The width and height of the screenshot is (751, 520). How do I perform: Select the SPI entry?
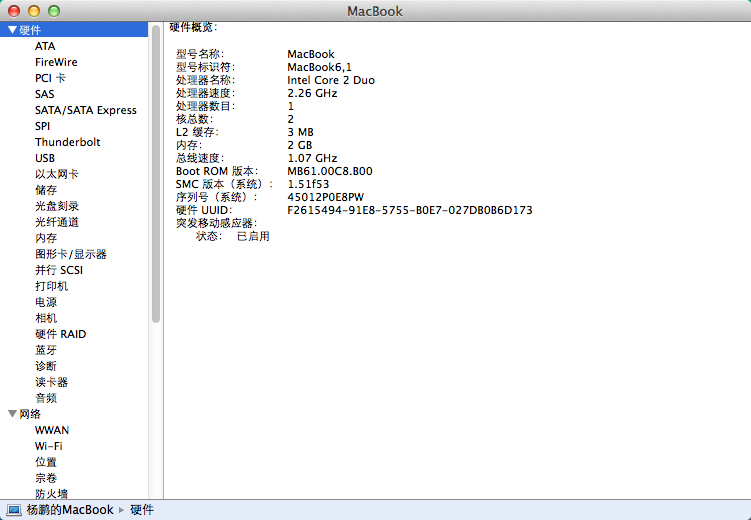[42, 126]
